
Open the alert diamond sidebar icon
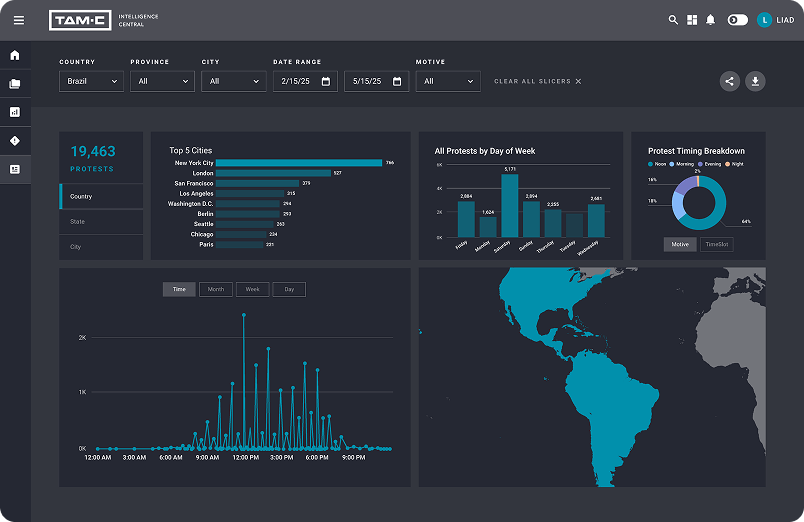point(15,141)
